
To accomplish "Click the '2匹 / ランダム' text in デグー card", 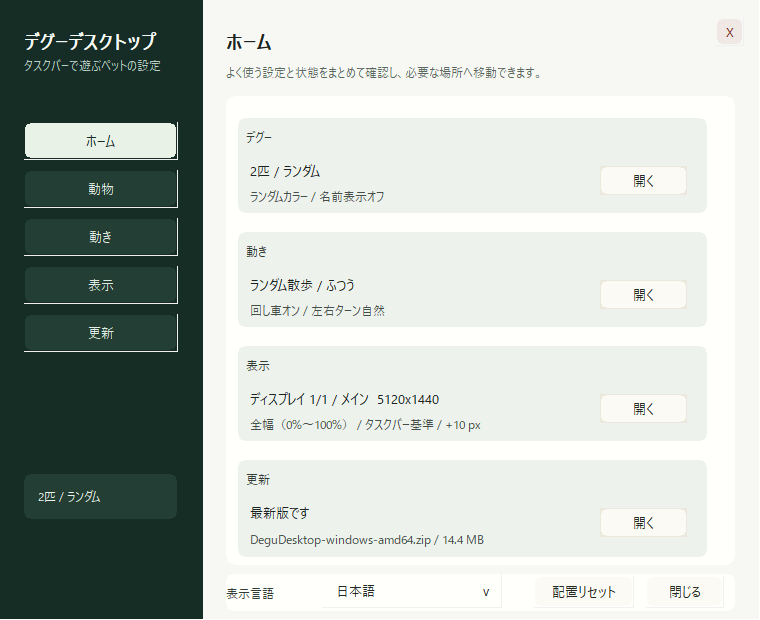I will click(285, 171).
